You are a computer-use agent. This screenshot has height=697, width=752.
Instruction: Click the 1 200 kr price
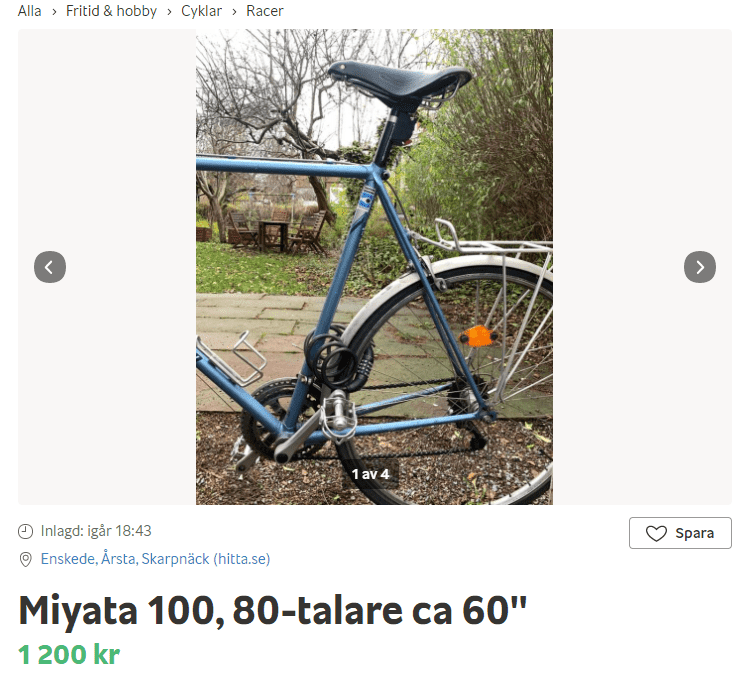pyautogui.click(x=69, y=654)
